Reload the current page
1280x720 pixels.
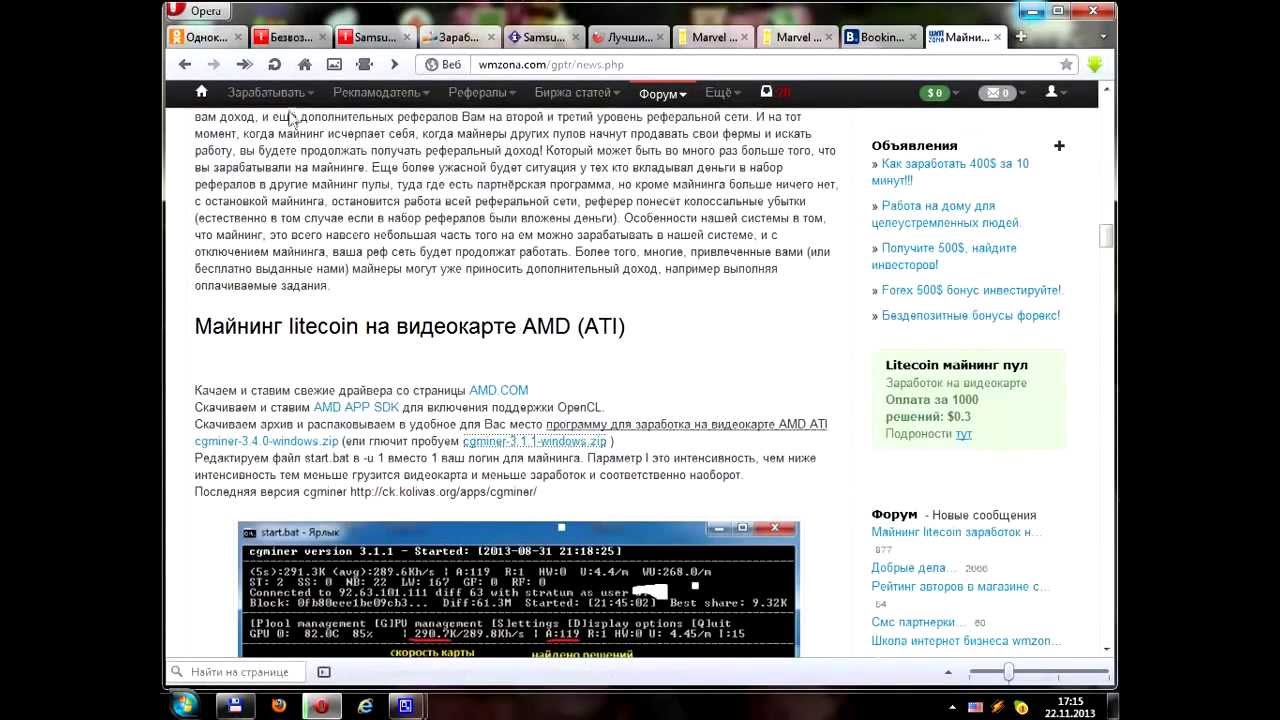[274, 64]
